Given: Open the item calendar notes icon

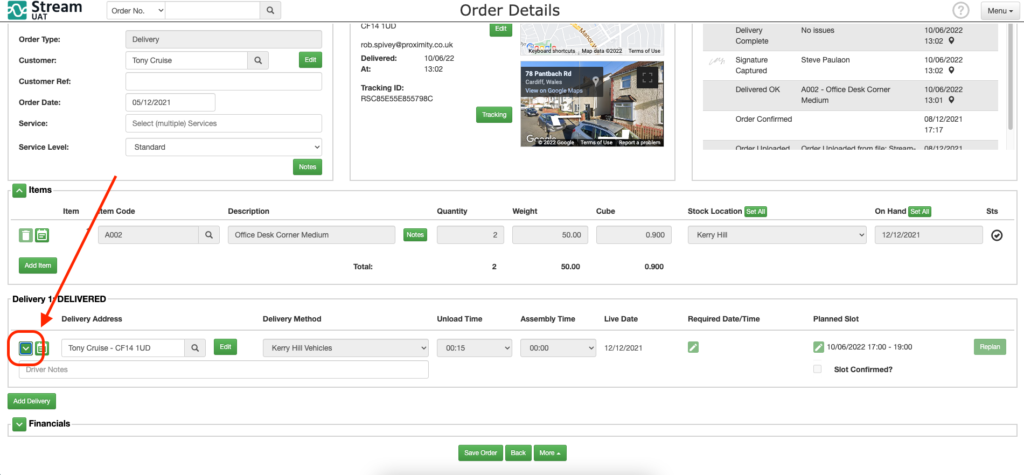Looking at the screenshot, I should [42, 235].
